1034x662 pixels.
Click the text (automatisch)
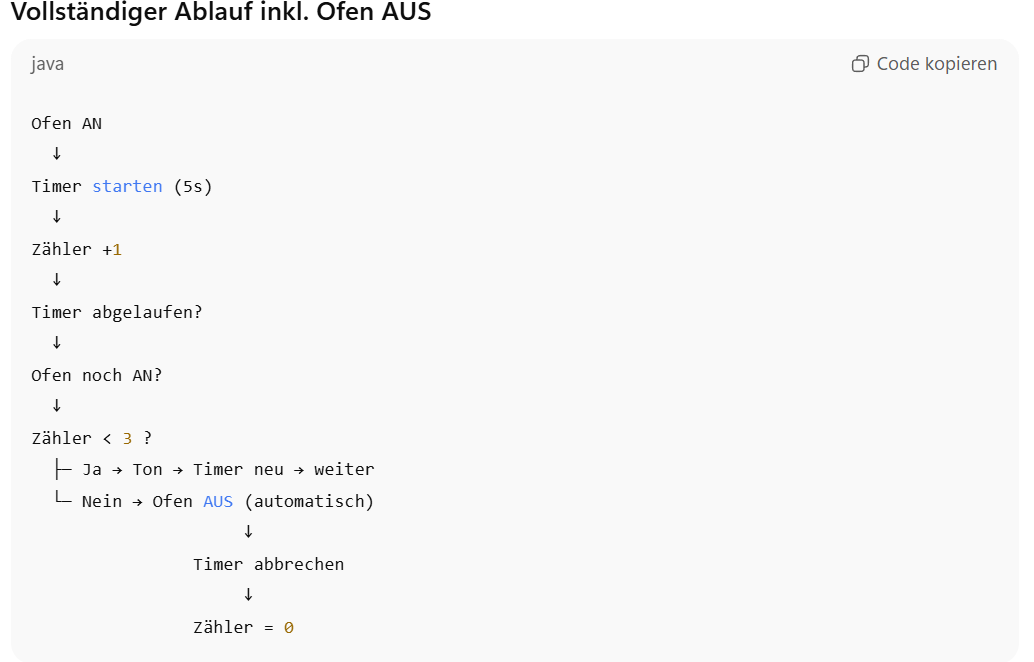[x=309, y=502]
